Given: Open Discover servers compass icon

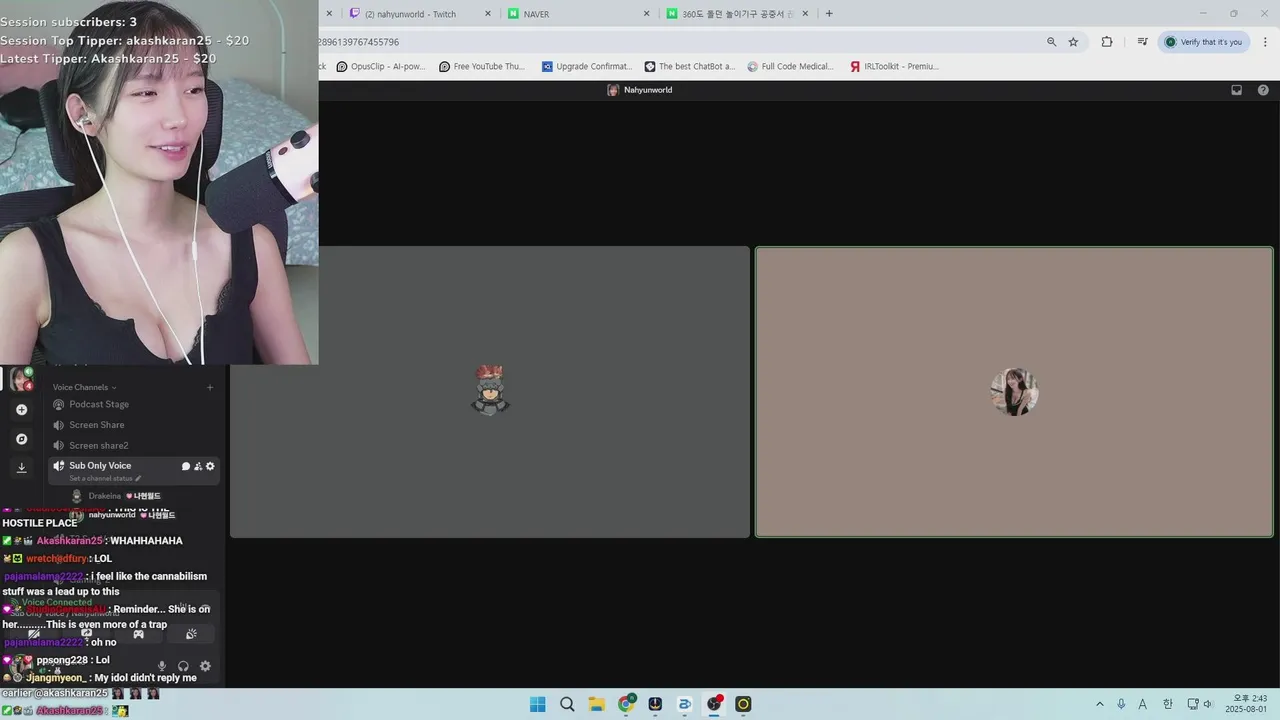Looking at the screenshot, I should pos(21,439).
